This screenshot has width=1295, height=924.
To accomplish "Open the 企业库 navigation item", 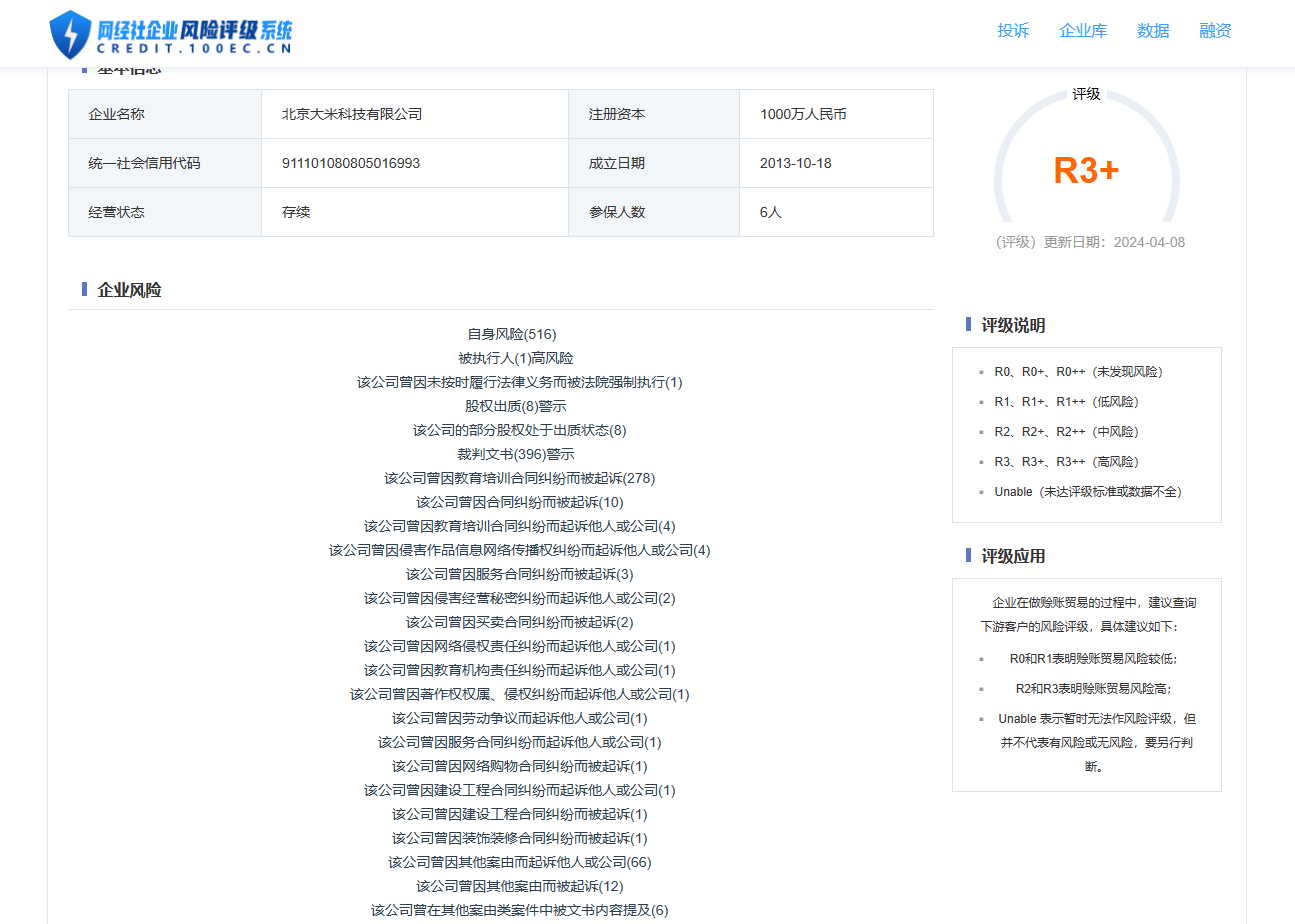I will pyautogui.click(x=1083, y=31).
